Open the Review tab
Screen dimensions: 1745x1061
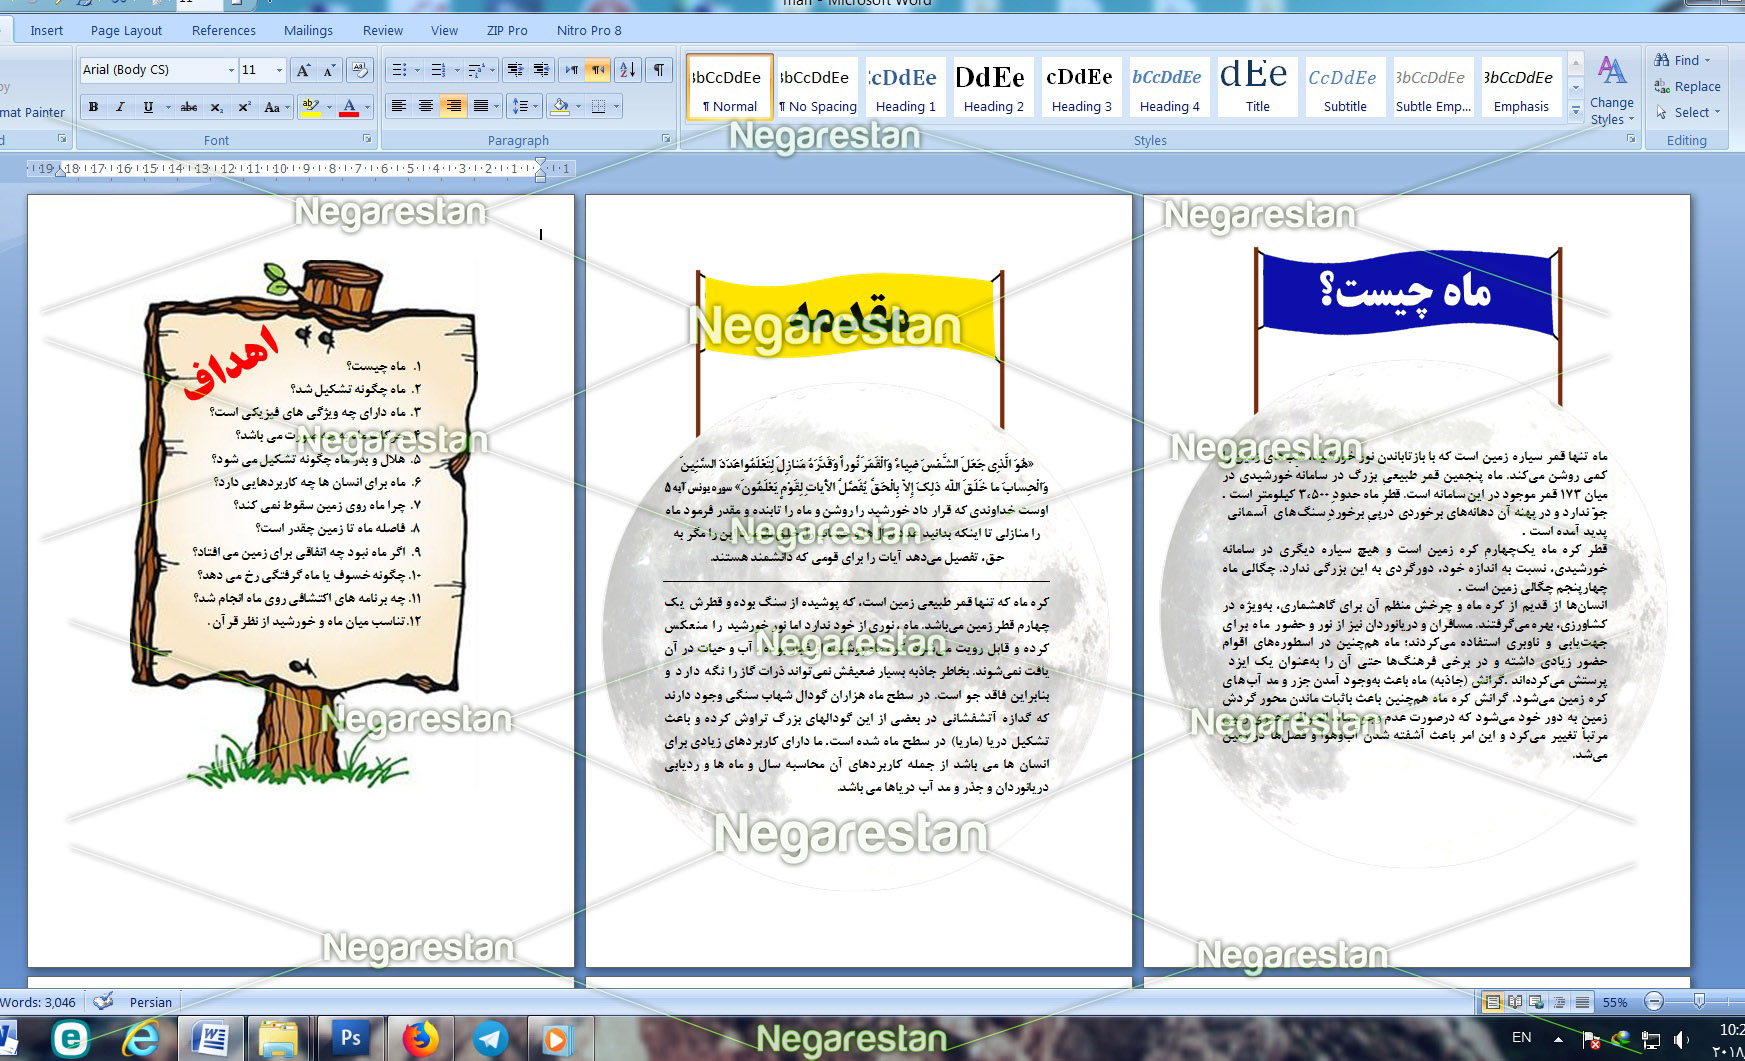[x=383, y=30]
